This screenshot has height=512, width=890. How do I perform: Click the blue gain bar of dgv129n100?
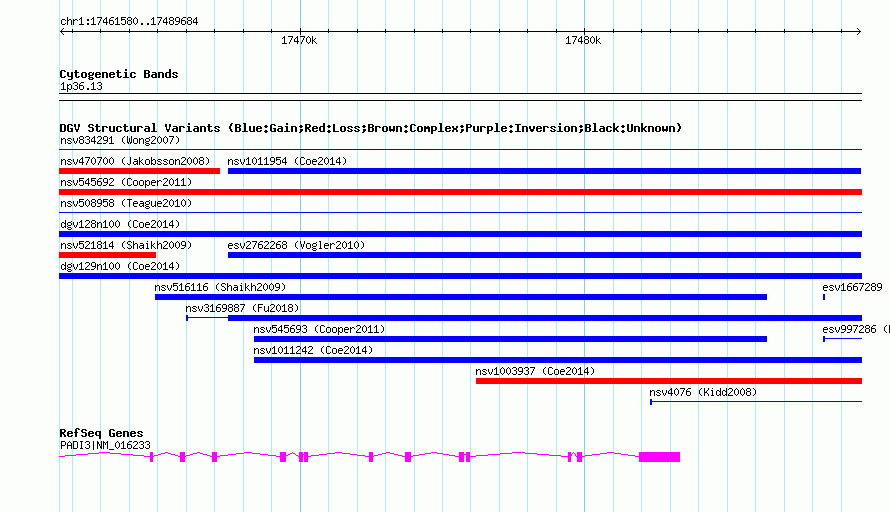[x=460, y=276]
